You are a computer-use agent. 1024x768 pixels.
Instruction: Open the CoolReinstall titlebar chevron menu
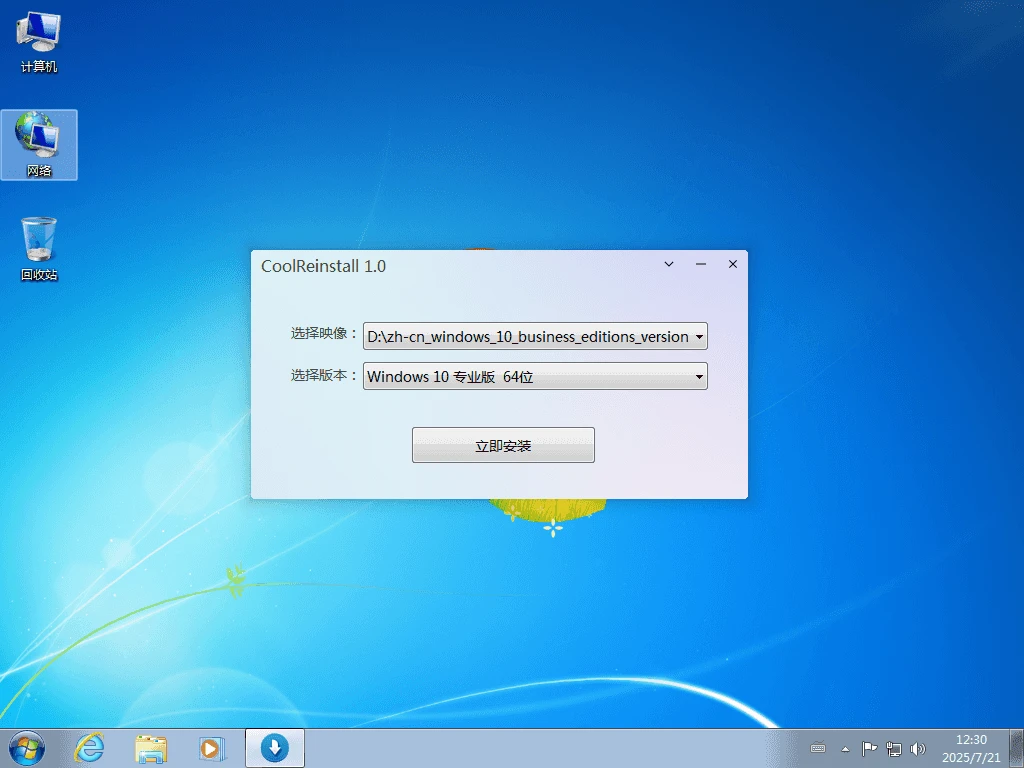pos(668,264)
